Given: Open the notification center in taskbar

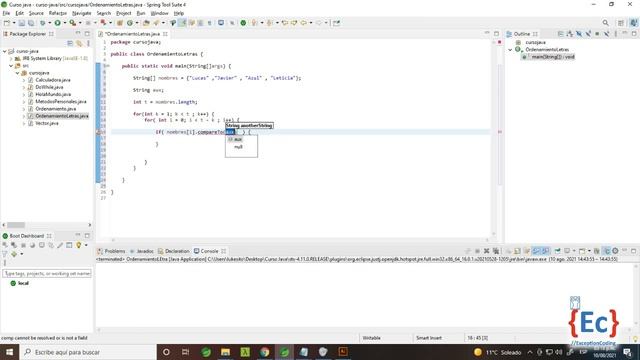Looking at the screenshot, I should point(627,352).
